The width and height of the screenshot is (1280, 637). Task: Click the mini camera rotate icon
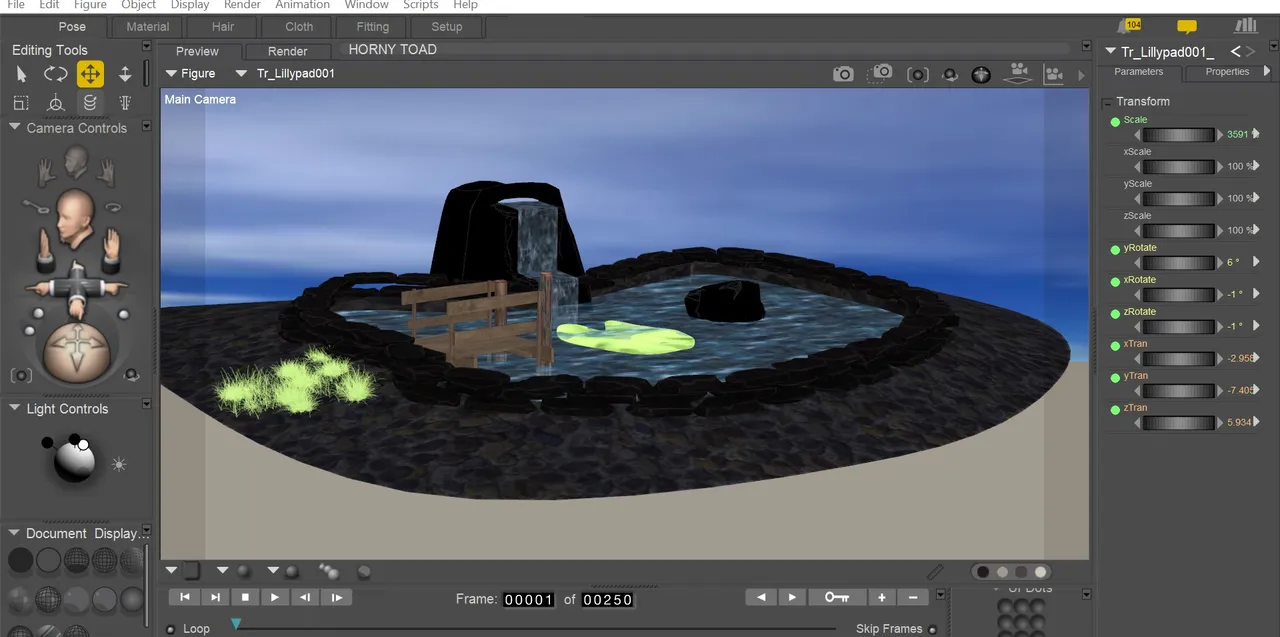coord(950,74)
